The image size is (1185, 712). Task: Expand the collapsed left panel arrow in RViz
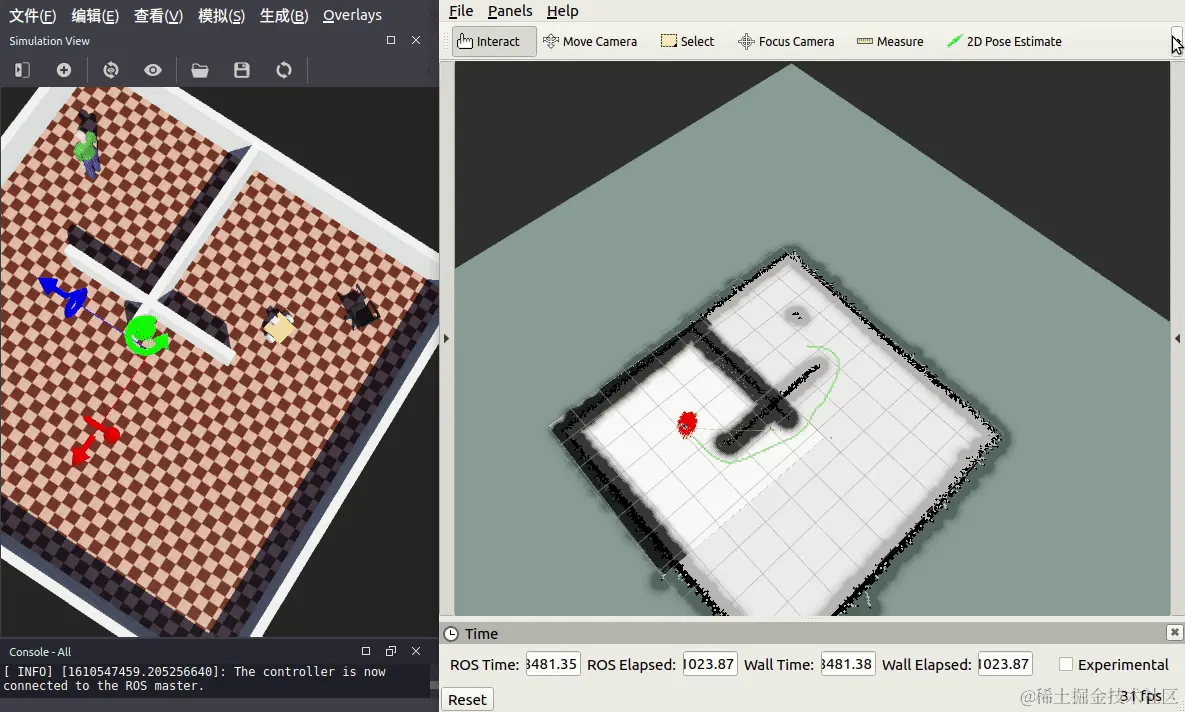click(x=447, y=339)
